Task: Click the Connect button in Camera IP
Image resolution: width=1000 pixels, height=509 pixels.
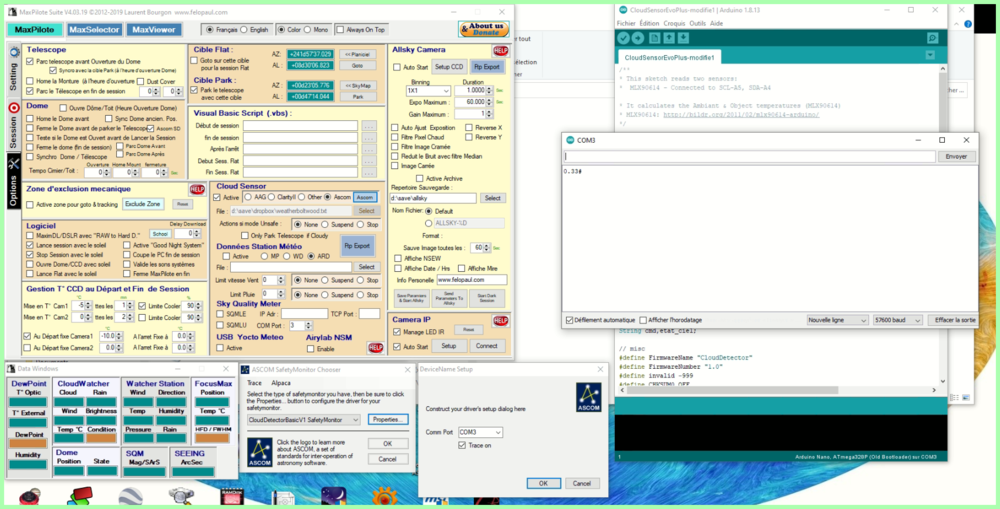Action: pyautogui.click(x=487, y=346)
